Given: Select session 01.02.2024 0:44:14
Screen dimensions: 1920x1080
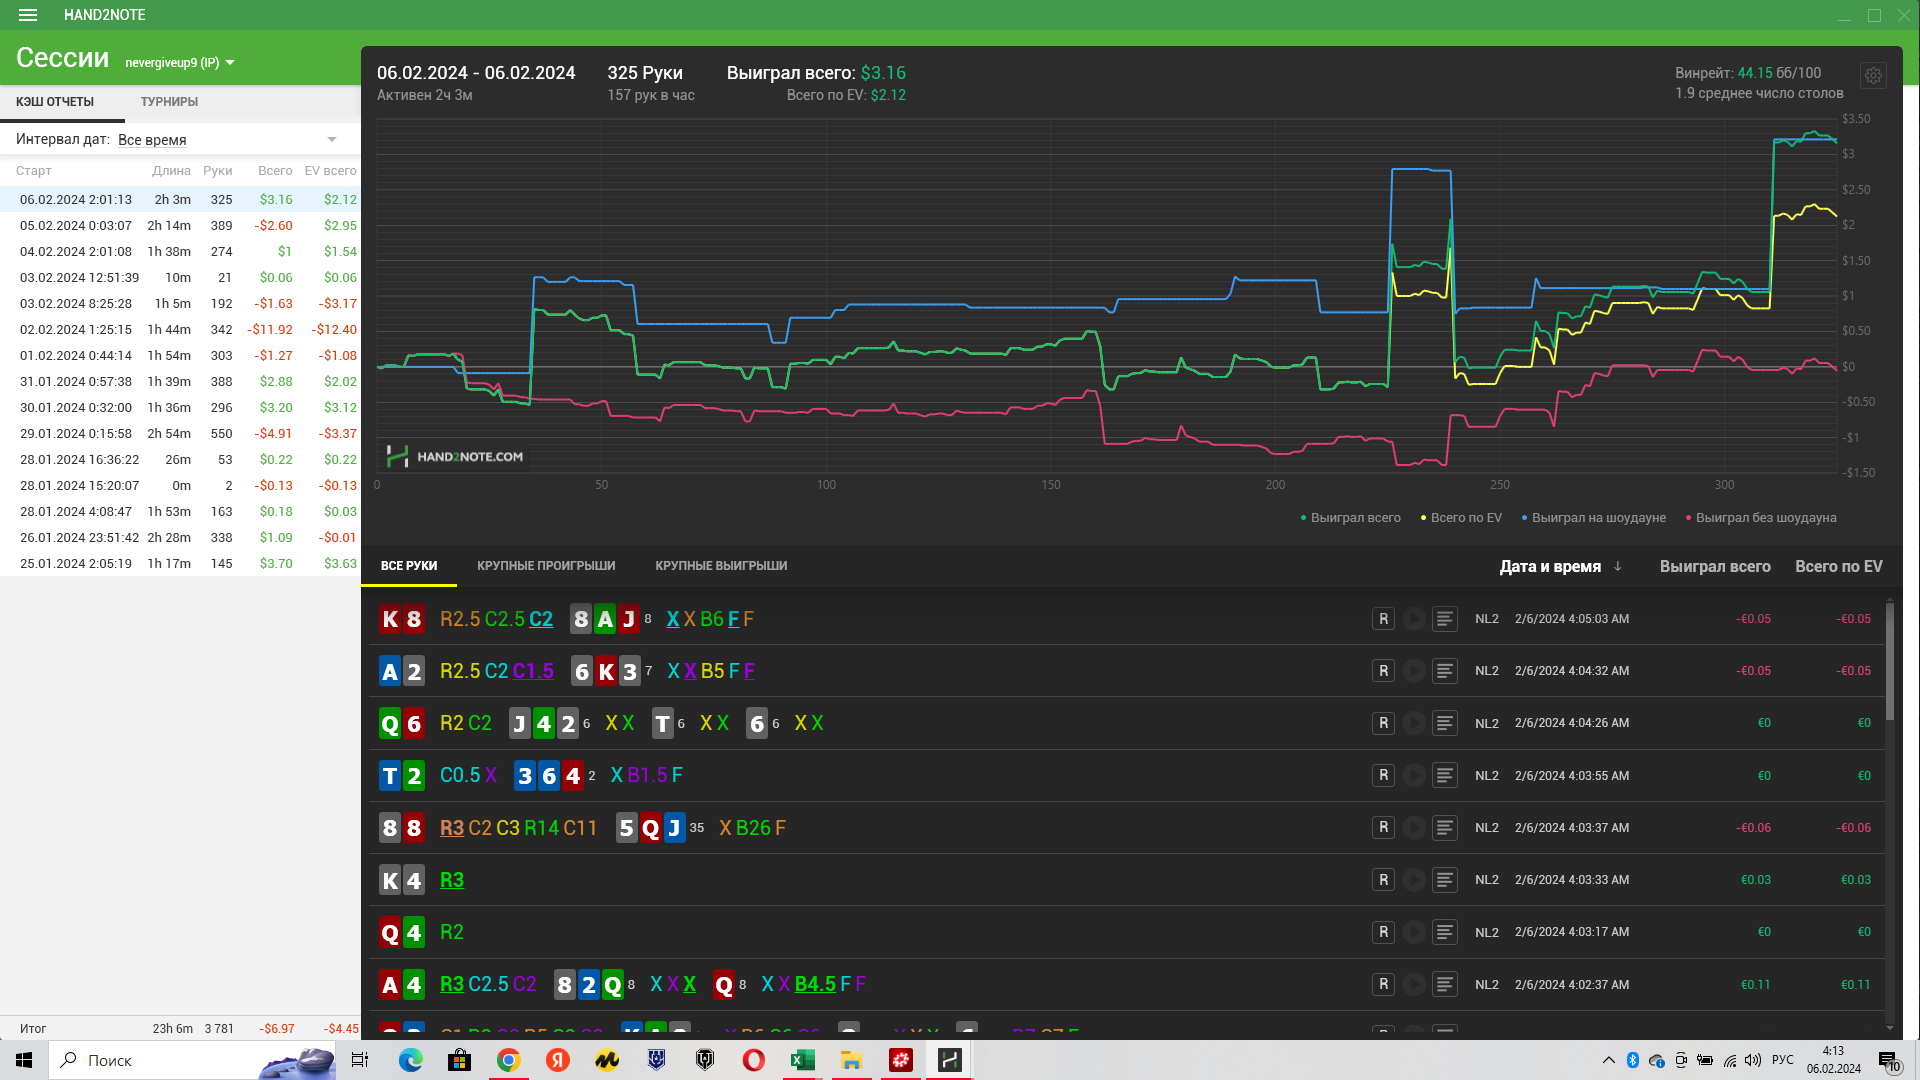Looking at the screenshot, I should tap(180, 355).
